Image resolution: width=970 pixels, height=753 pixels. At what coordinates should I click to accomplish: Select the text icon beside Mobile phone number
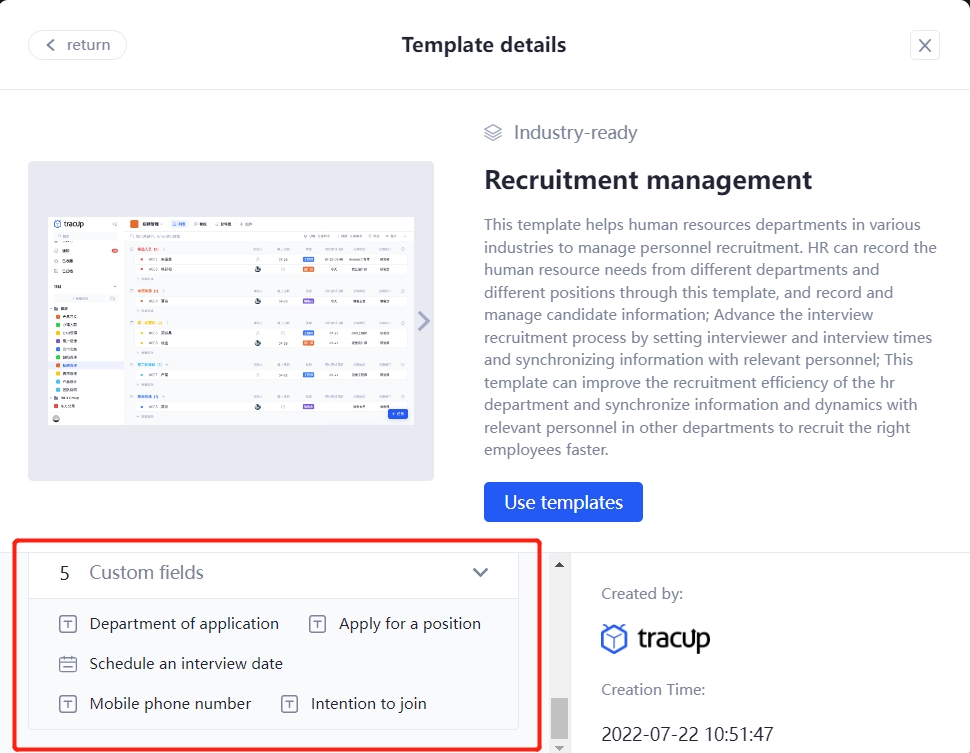(x=68, y=703)
